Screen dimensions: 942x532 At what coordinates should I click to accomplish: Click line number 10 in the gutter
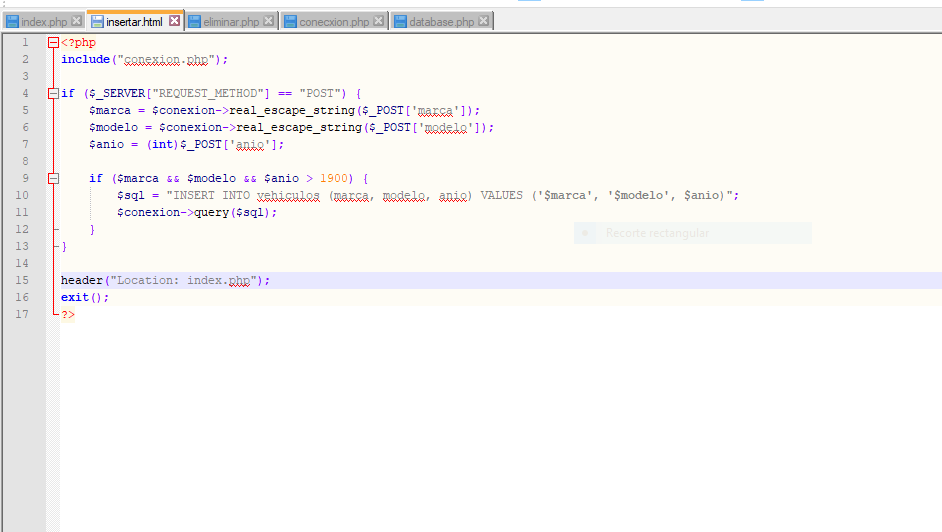click(x=22, y=196)
